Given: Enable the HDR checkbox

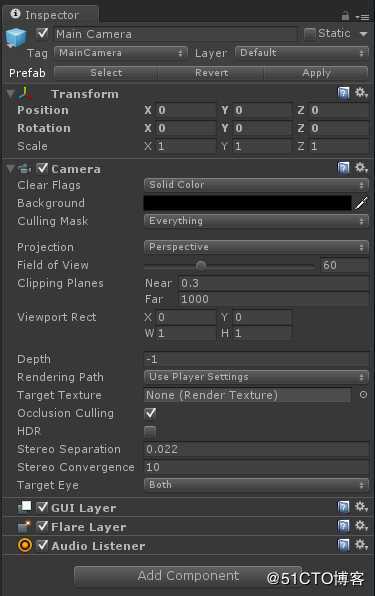Looking at the screenshot, I should pyautogui.click(x=150, y=431).
